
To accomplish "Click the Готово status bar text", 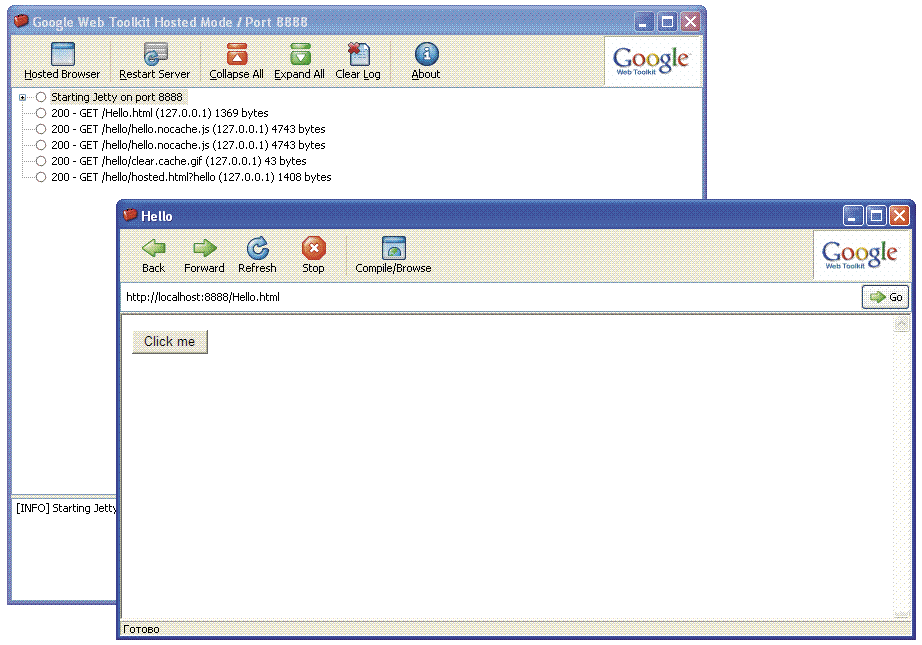I will pos(141,629).
